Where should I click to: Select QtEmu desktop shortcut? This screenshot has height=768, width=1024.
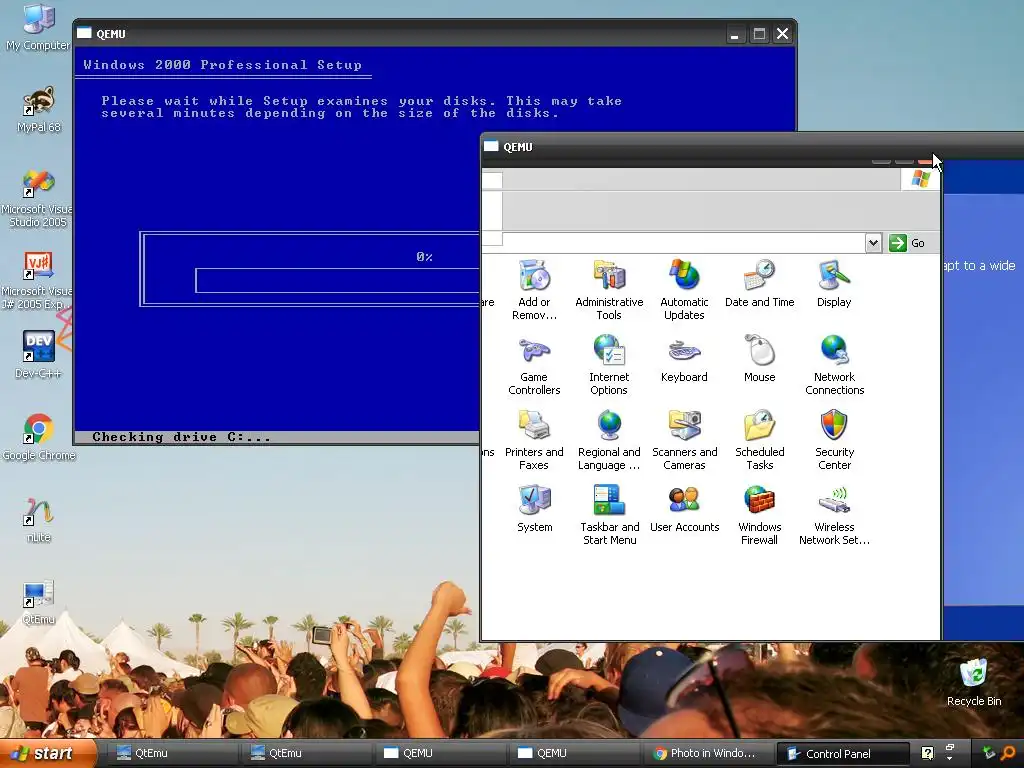(39, 601)
